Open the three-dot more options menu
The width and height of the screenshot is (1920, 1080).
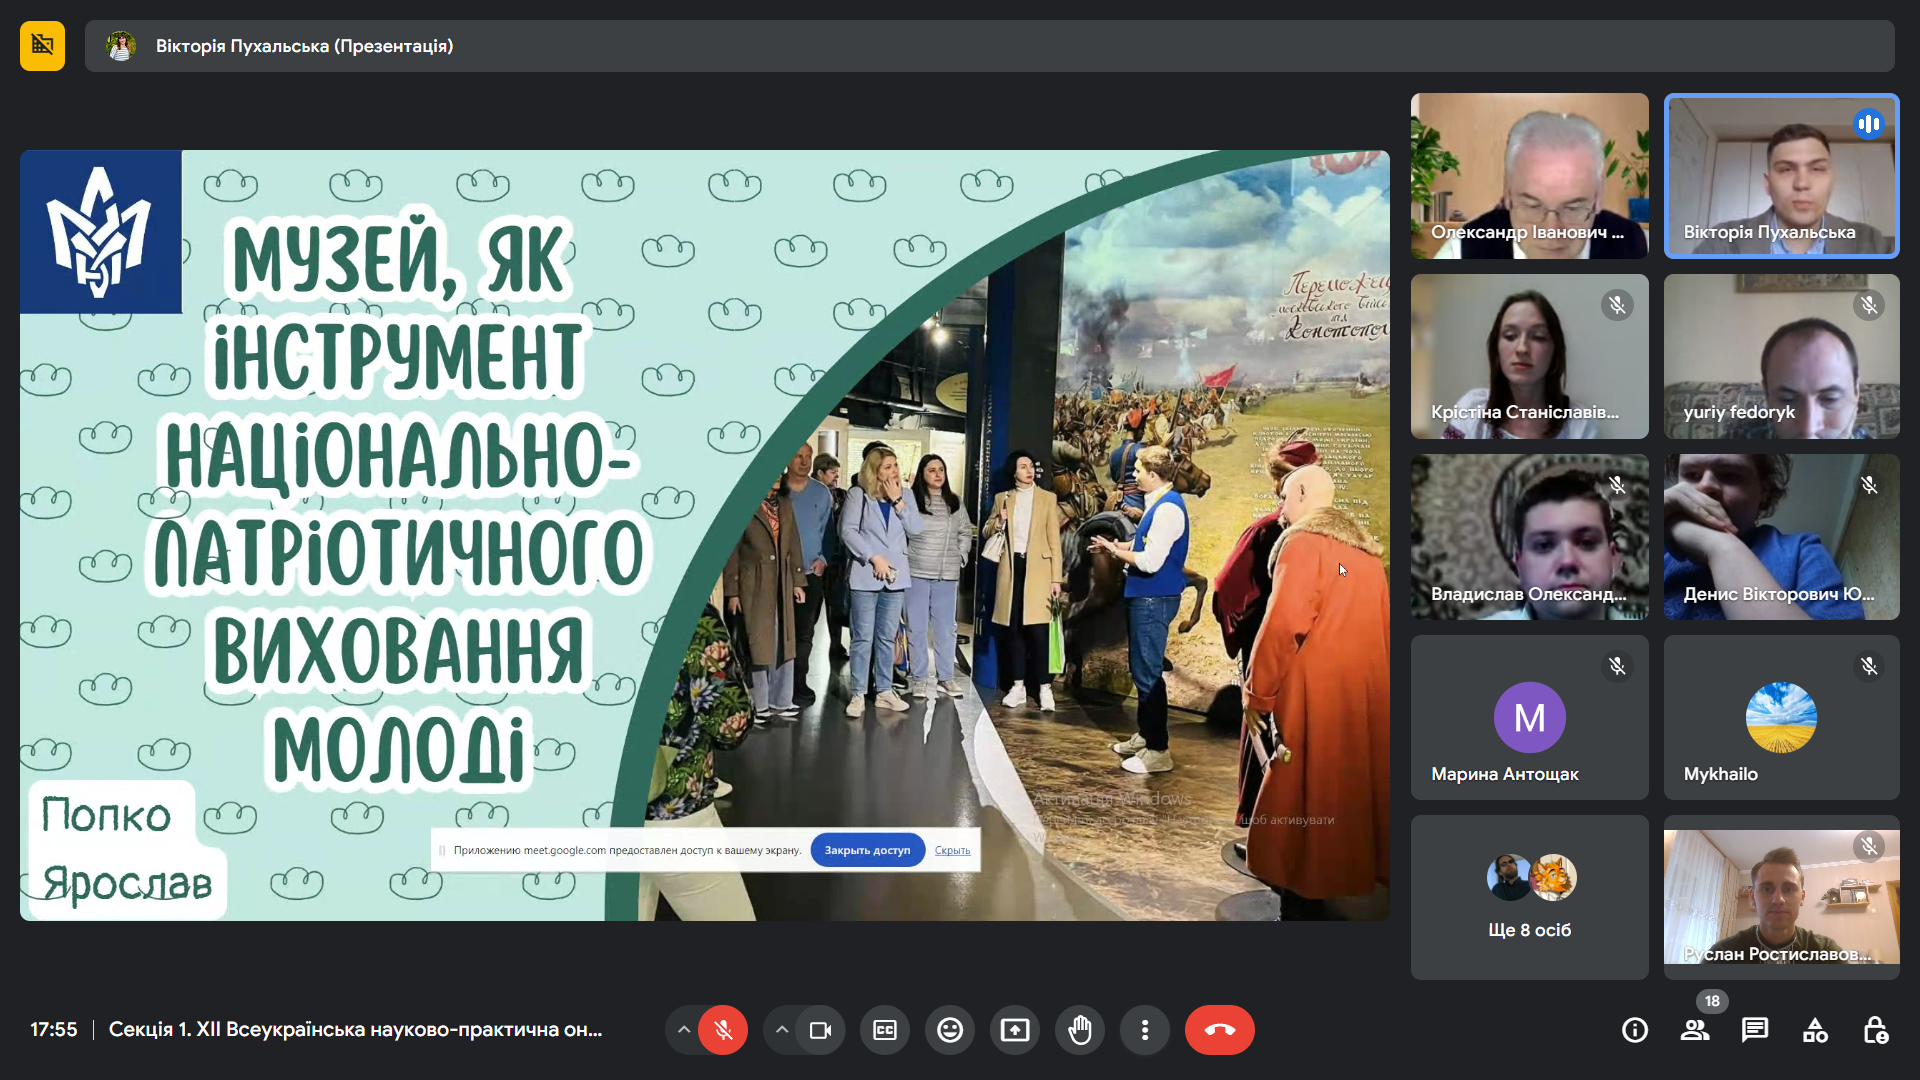pyautogui.click(x=1145, y=1030)
